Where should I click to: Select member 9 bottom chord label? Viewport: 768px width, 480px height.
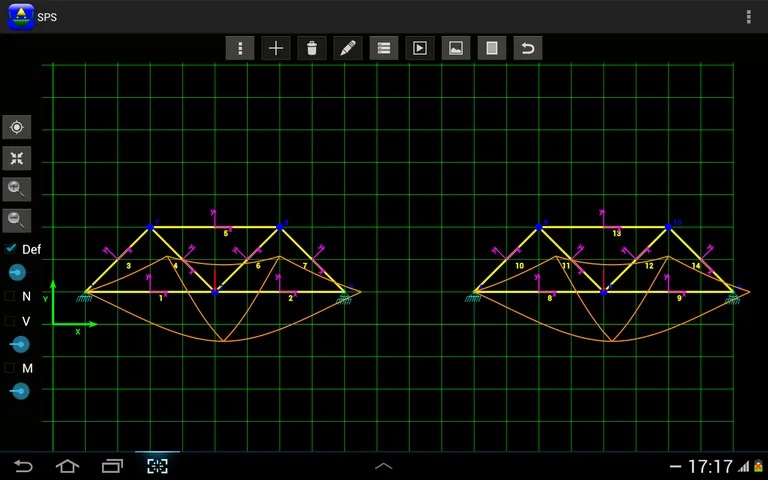679,298
